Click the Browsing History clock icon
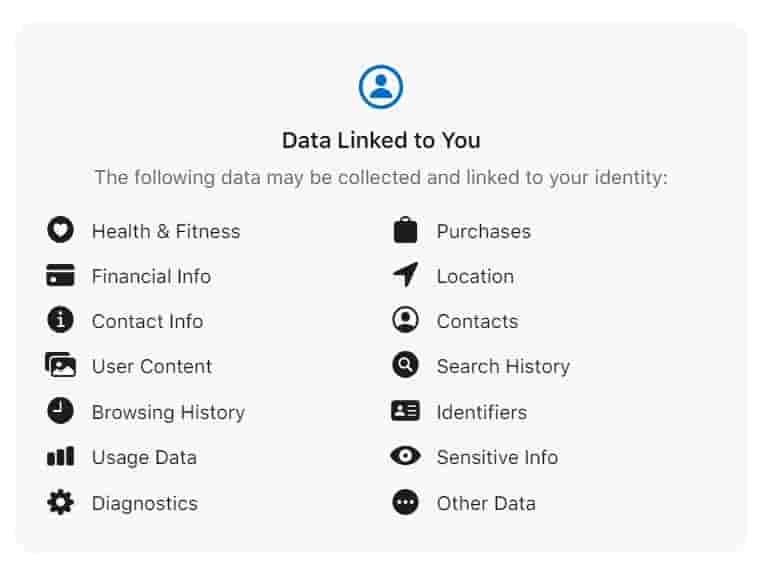 pyautogui.click(x=61, y=411)
